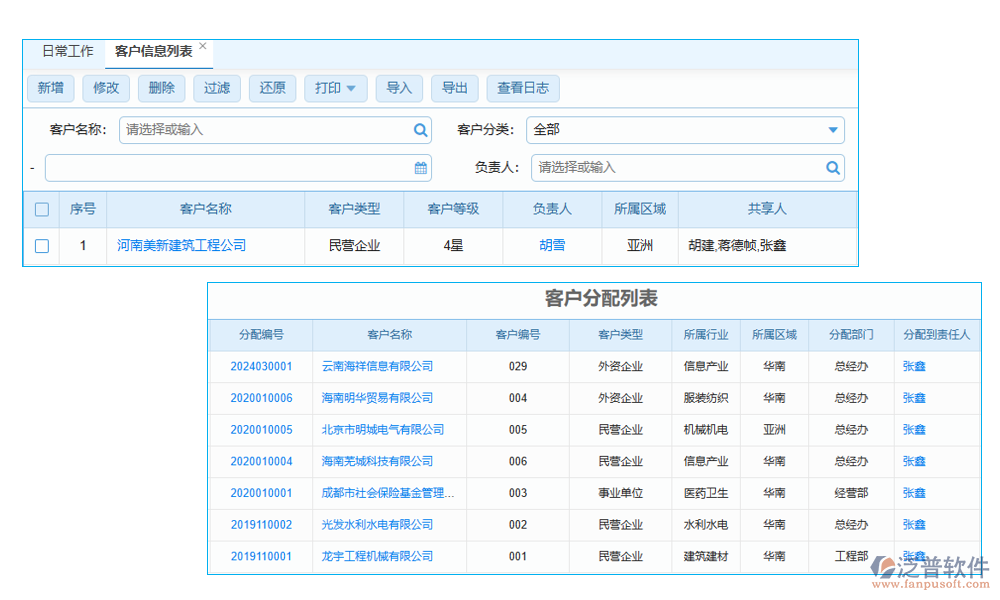Click the search icon beside 负责人 field

coord(833,168)
